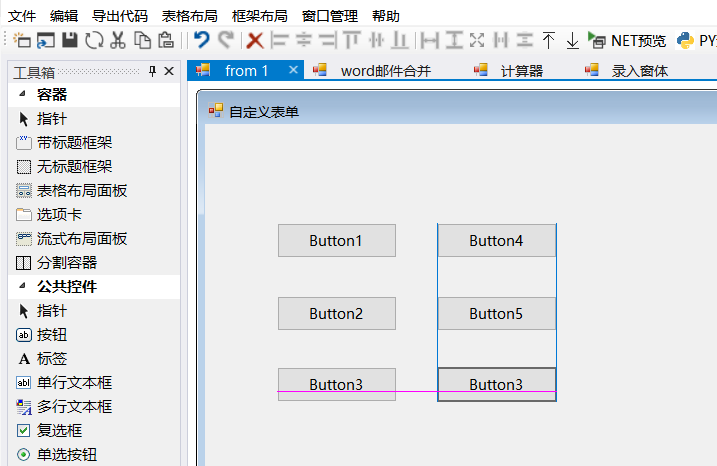Open the 编辑 menu
The width and height of the screenshot is (717, 466).
(x=64, y=16)
